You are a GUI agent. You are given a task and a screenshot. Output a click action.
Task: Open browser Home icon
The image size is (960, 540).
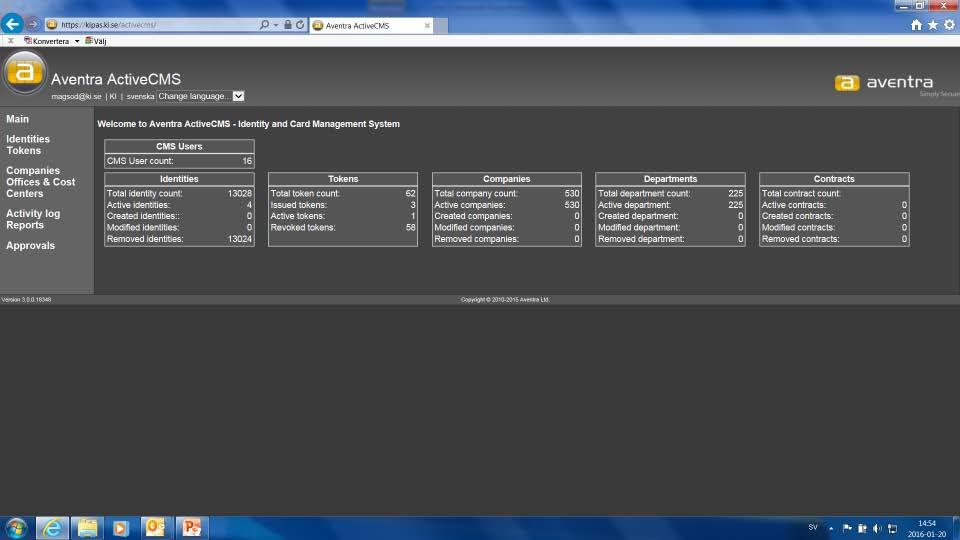tap(916, 24)
